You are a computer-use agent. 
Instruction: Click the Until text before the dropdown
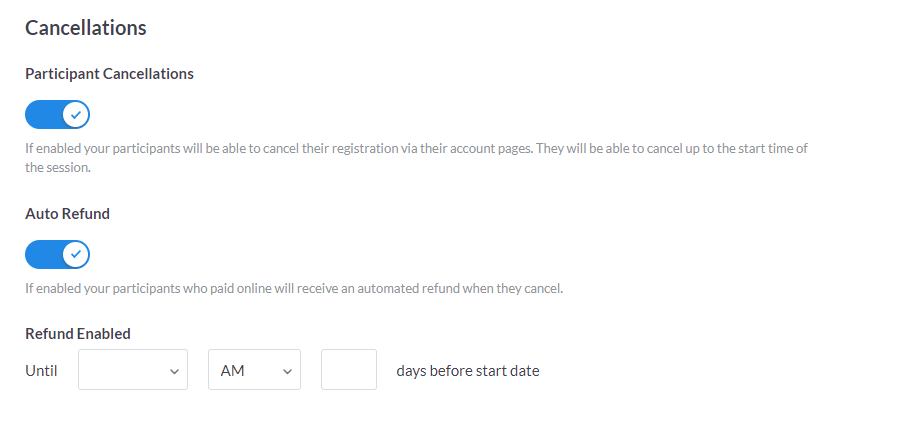point(41,371)
